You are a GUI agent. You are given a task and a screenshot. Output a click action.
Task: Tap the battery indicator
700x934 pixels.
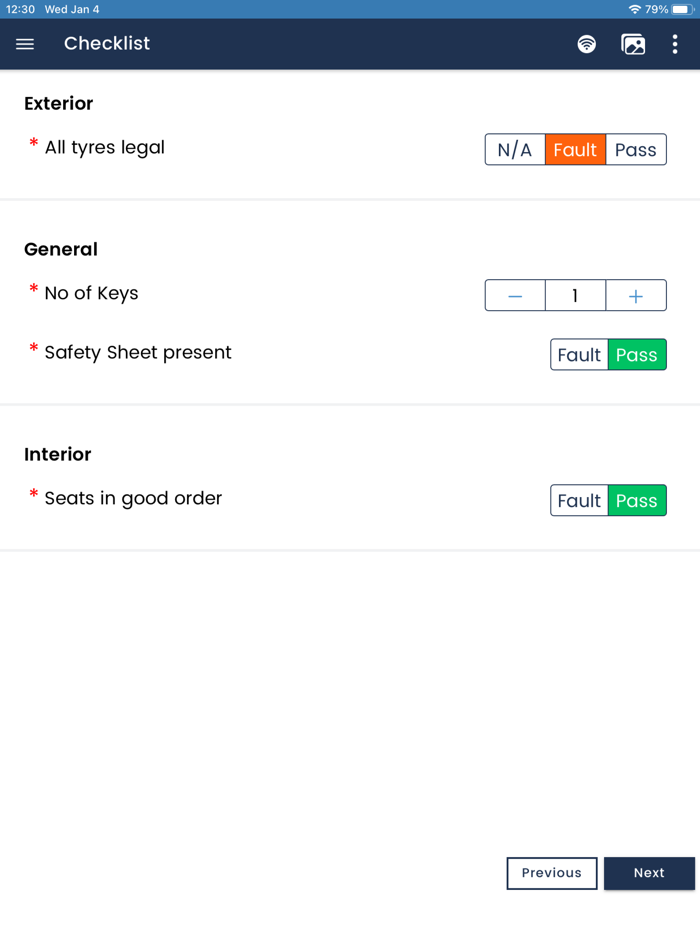coord(682,8)
